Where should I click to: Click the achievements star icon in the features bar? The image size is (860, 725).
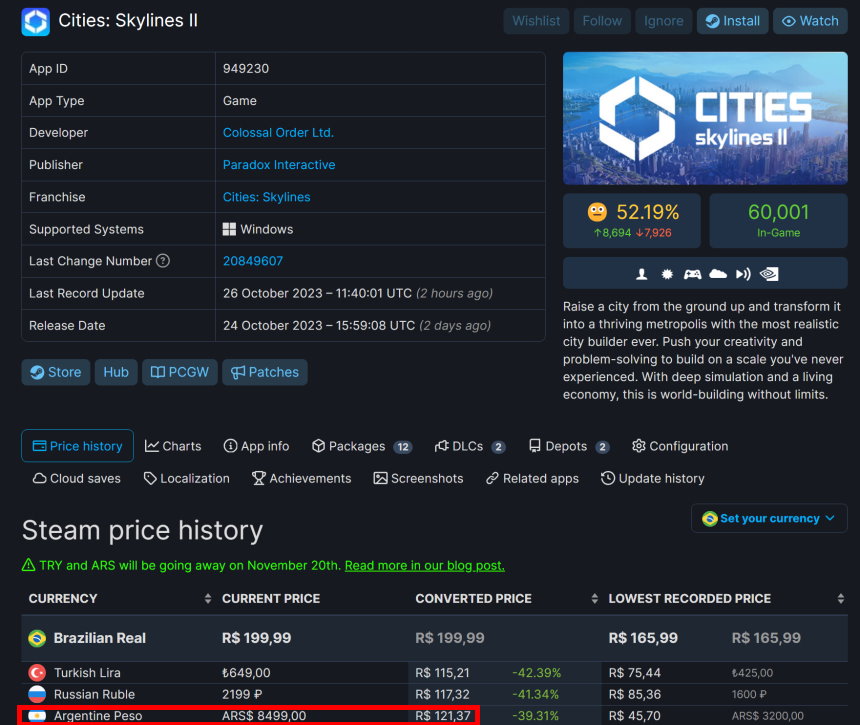[x=667, y=274]
